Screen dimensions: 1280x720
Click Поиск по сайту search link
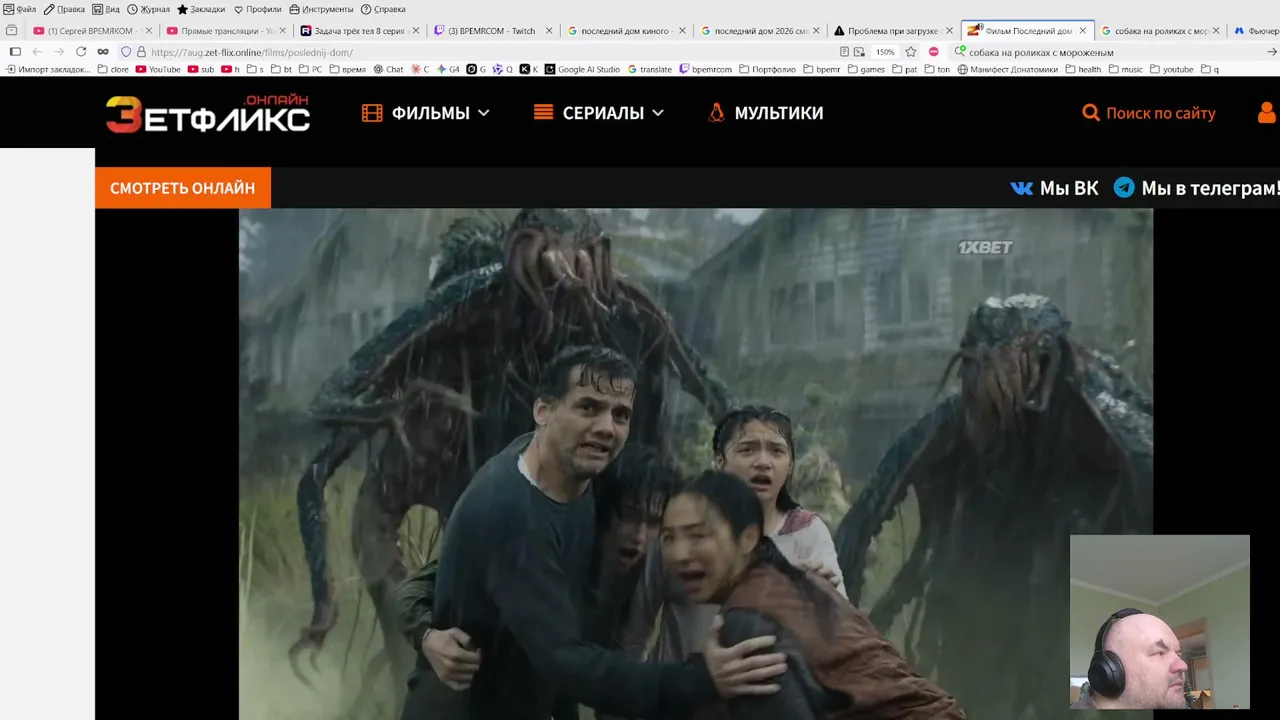(x=1149, y=113)
